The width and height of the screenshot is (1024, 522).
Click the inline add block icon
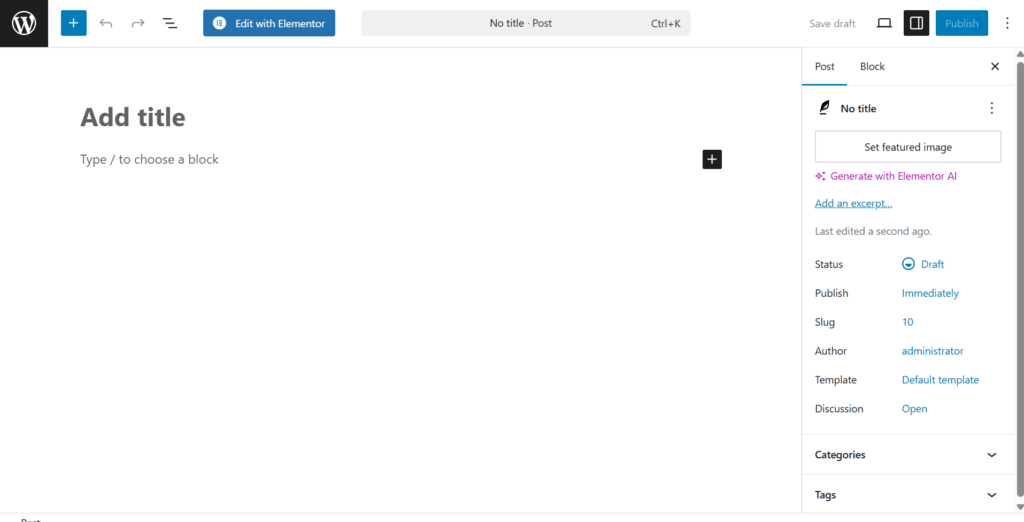711,159
